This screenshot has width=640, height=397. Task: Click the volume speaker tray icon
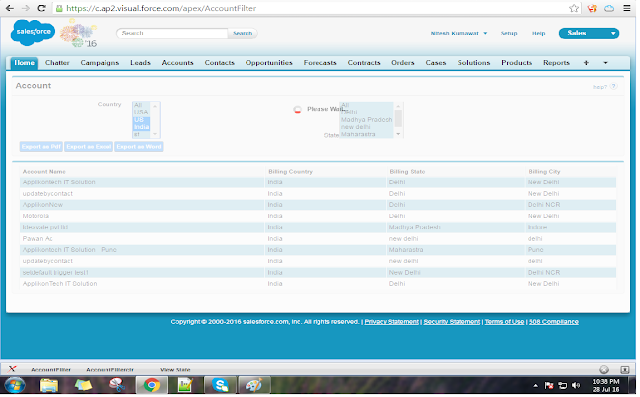(x=576, y=385)
